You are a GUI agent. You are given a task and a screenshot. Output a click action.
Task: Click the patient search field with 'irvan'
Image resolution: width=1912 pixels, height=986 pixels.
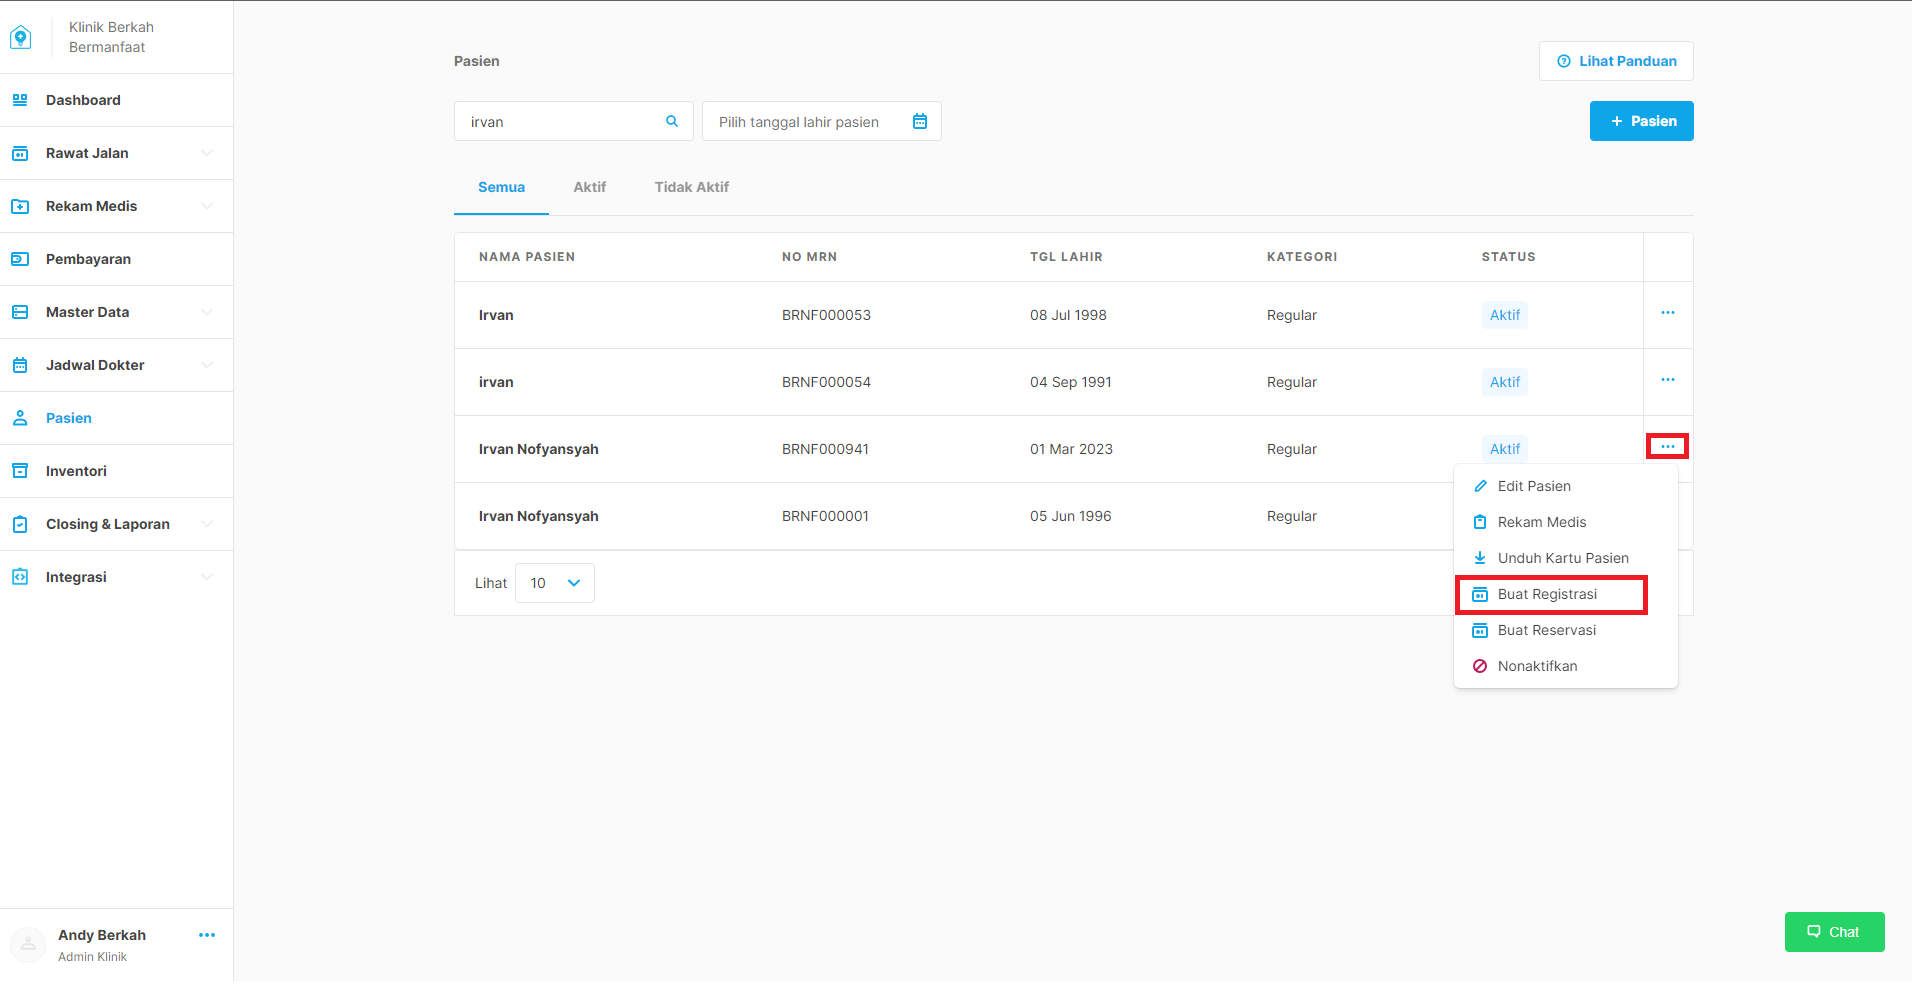pyautogui.click(x=574, y=121)
